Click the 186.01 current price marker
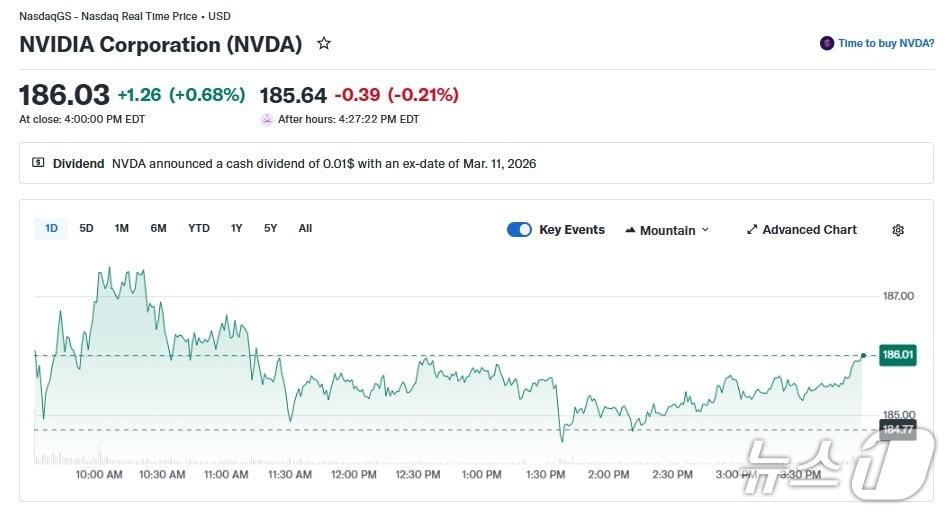This screenshot has width=950, height=515. (897, 355)
